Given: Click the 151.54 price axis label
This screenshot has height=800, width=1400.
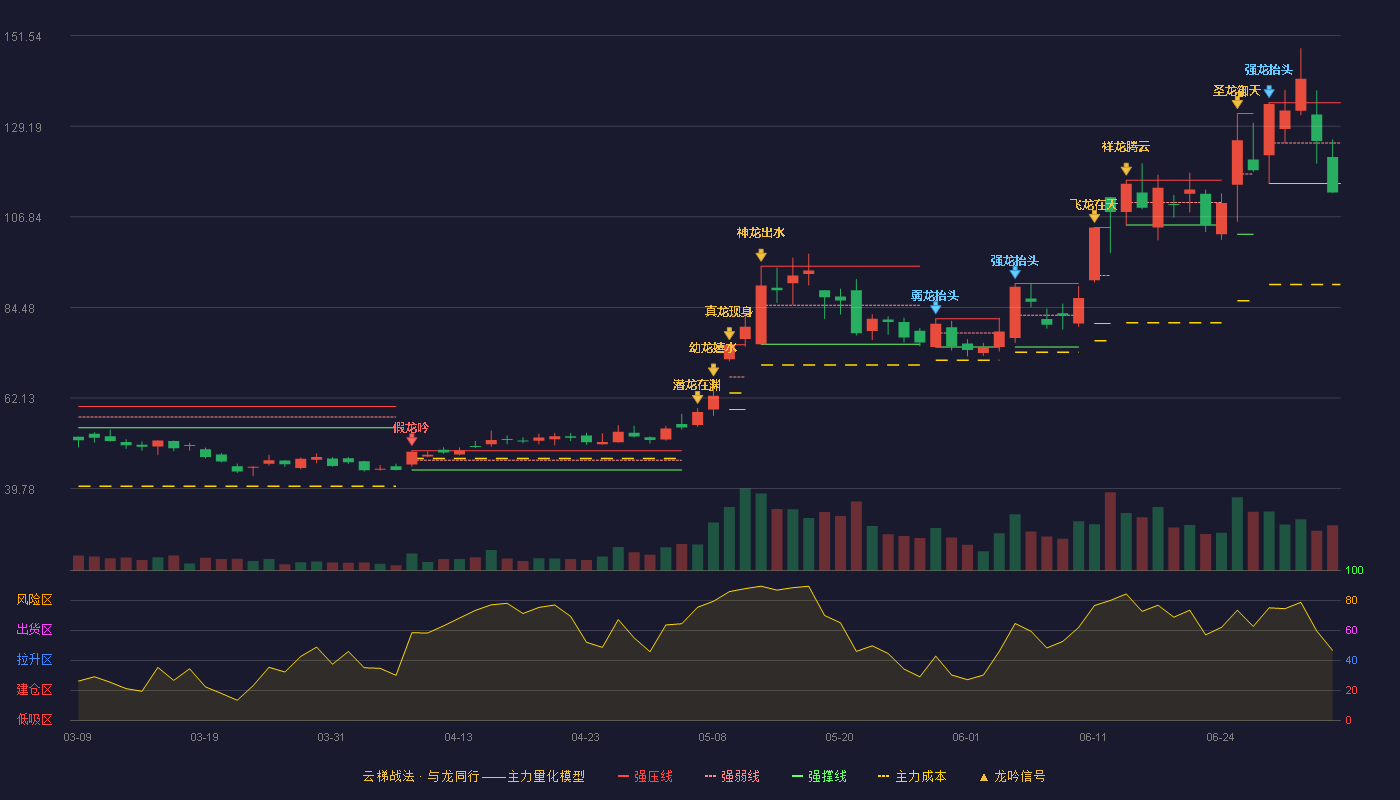Looking at the screenshot, I should pyautogui.click(x=22, y=37).
